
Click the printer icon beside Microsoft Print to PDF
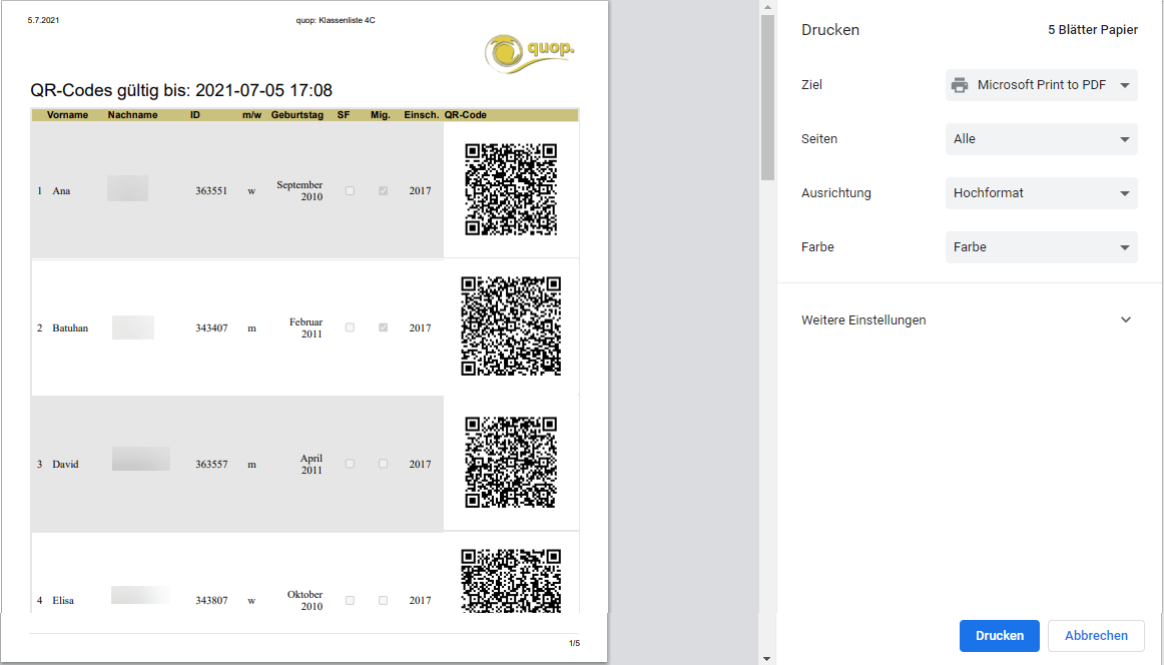[961, 84]
